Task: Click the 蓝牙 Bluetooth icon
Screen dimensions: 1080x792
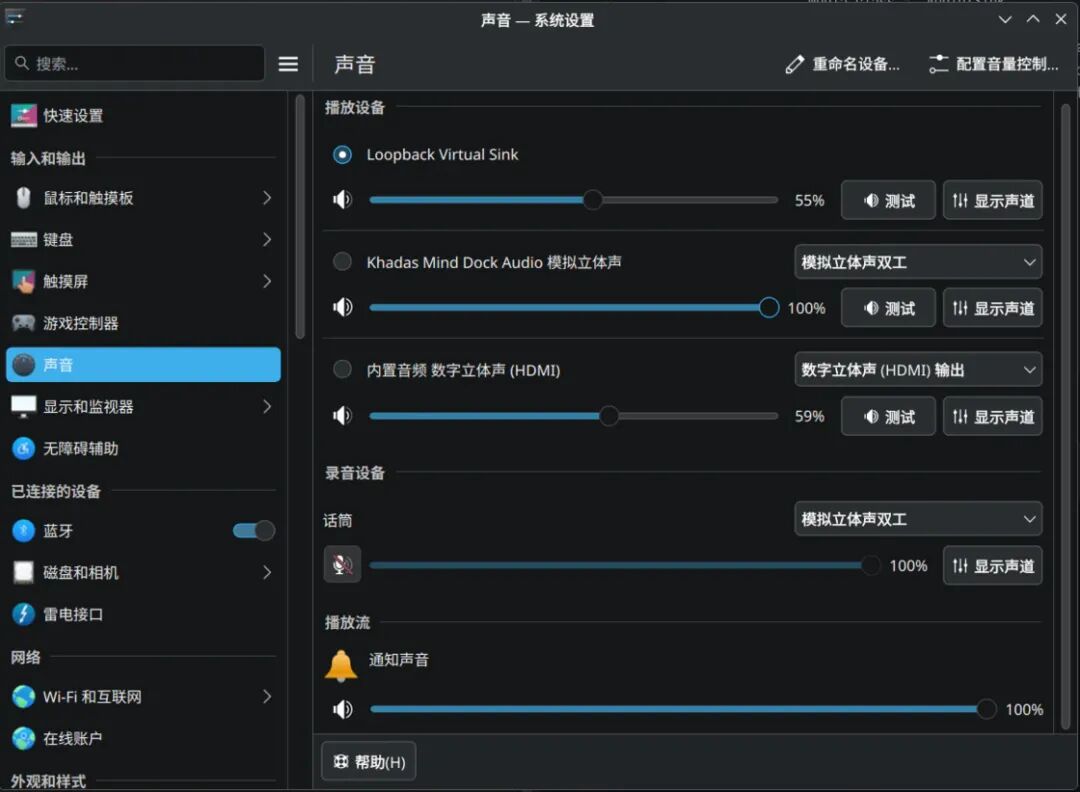Action: tap(23, 530)
